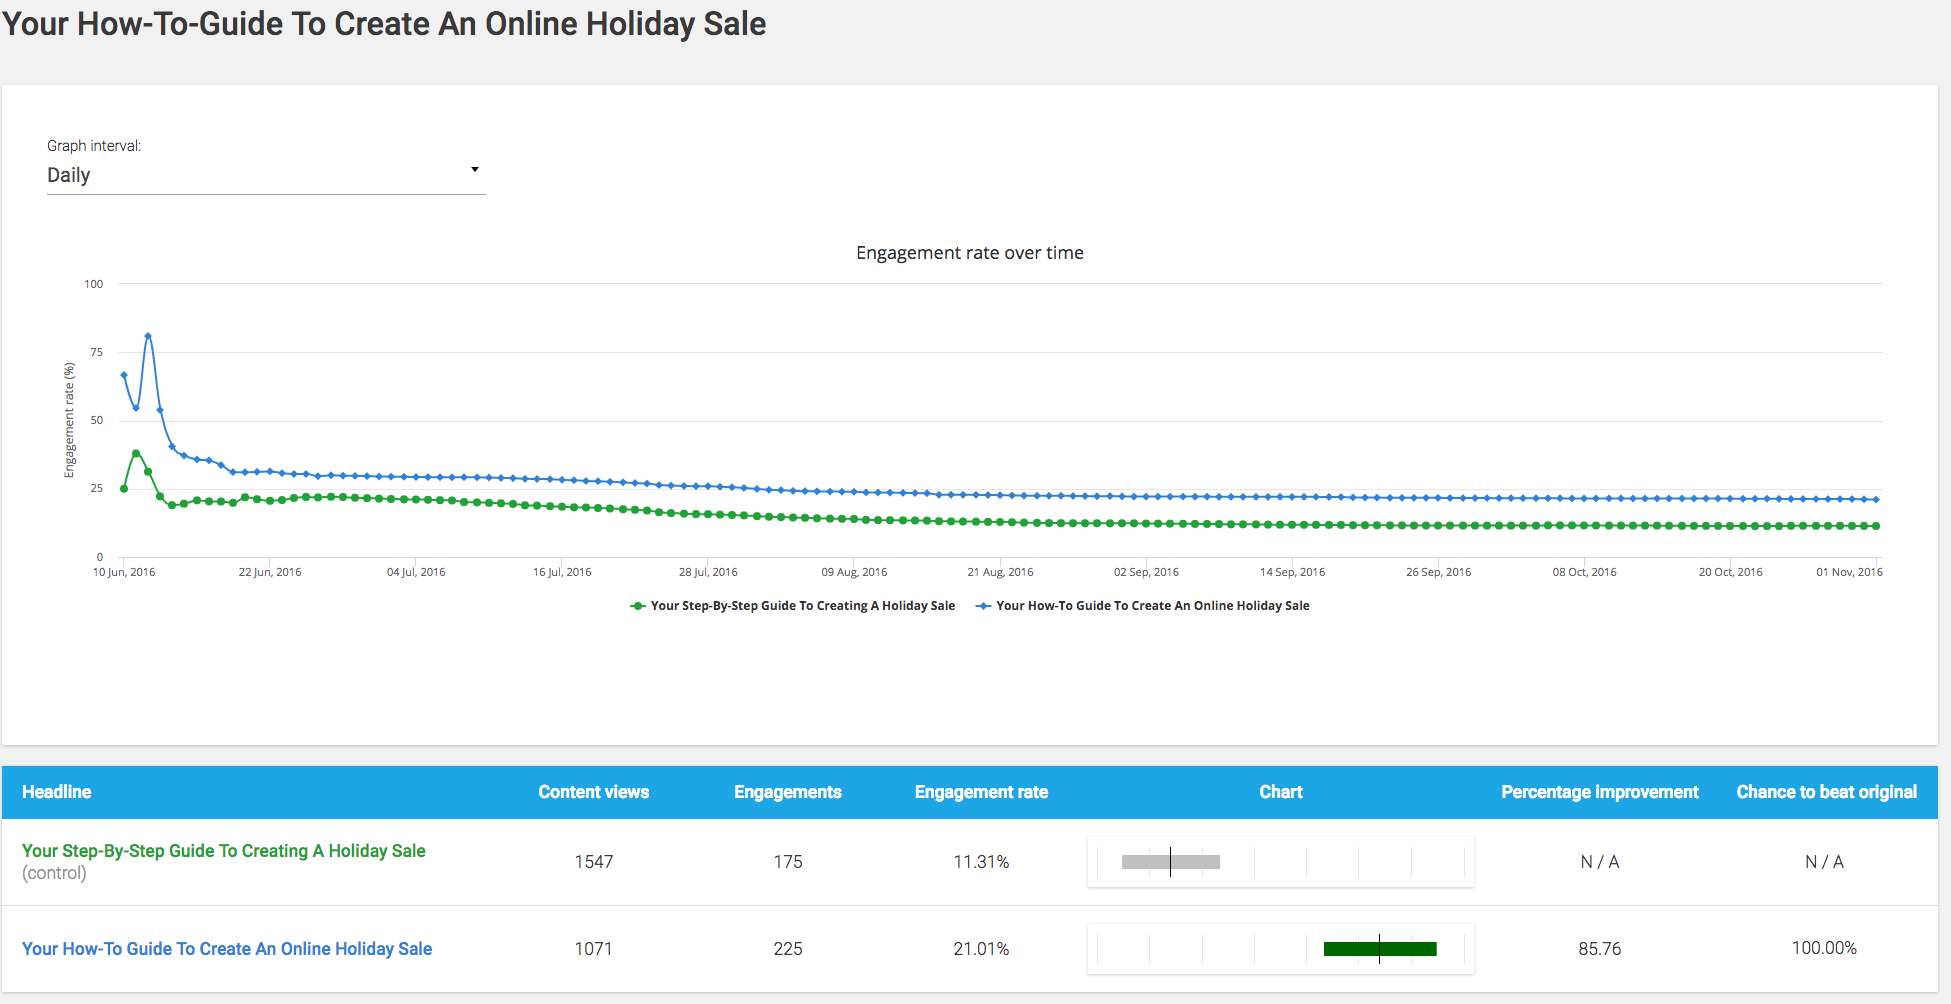Click the page title How-To-Guide heading
The image size is (1951, 1004).
[383, 23]
